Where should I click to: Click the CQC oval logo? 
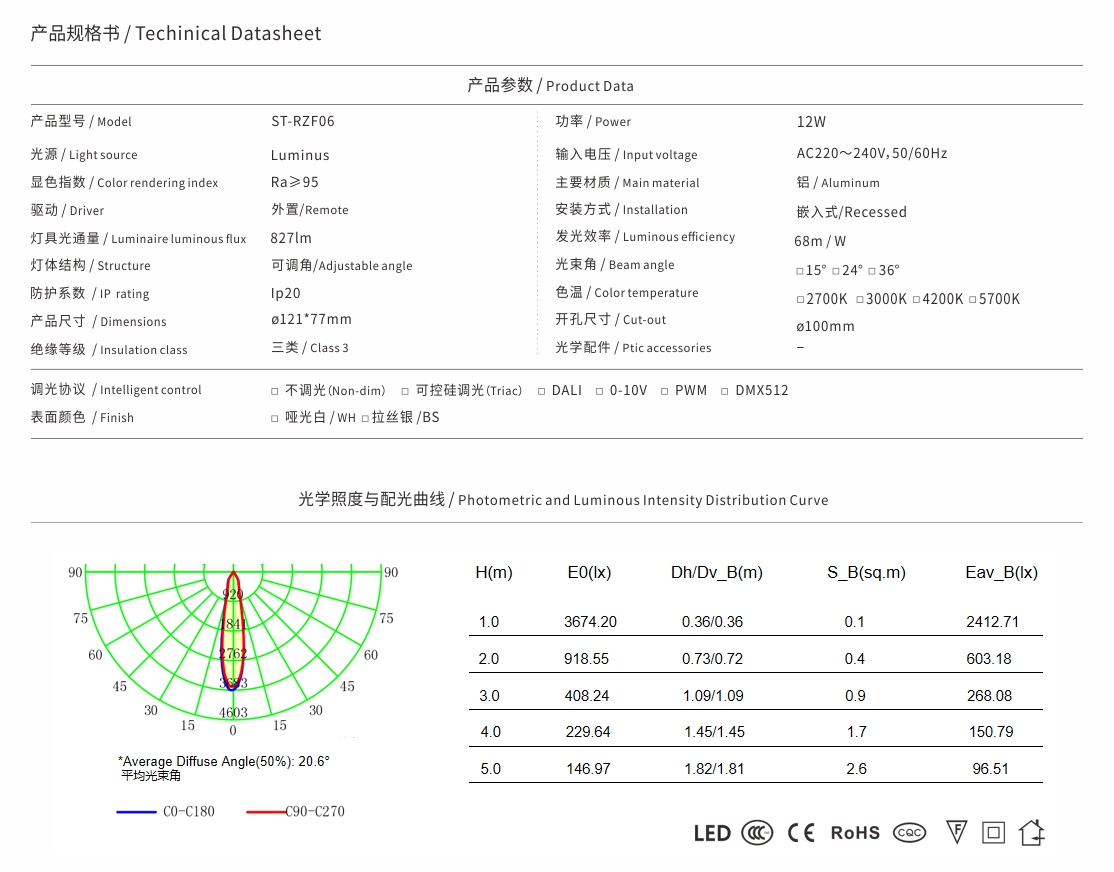909,833
